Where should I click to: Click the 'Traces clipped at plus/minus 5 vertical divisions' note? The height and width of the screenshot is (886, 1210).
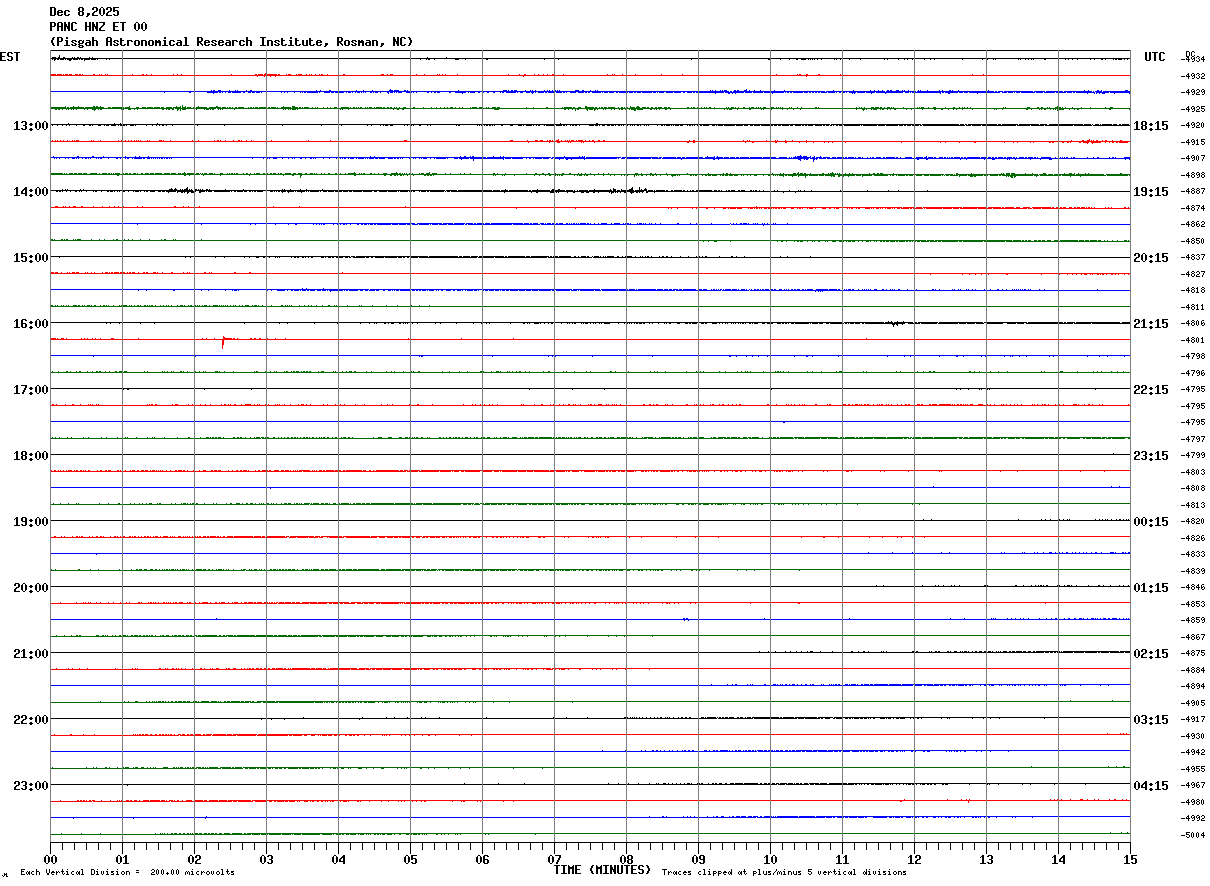coord(784,873)
